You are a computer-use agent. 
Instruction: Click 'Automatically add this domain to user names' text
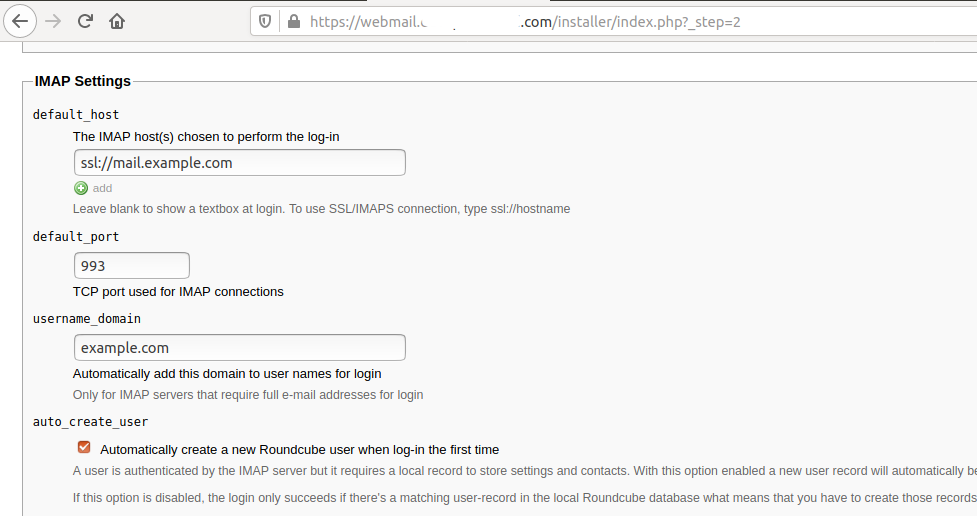(x=227, y=374)
